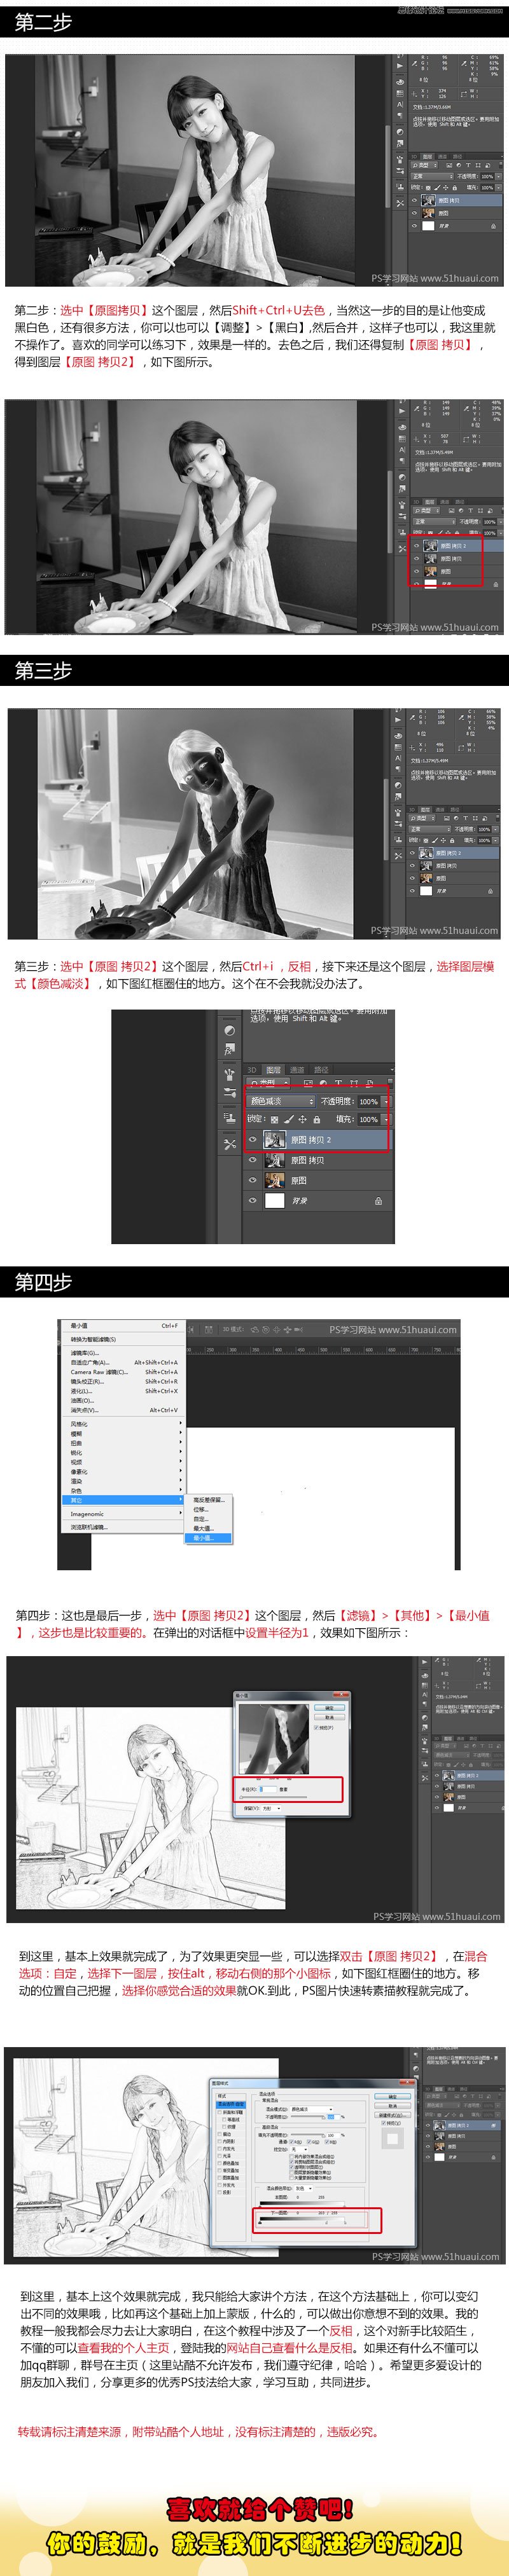Click the lock transparent pixels icon in the closeup

tap(275, 1120)
